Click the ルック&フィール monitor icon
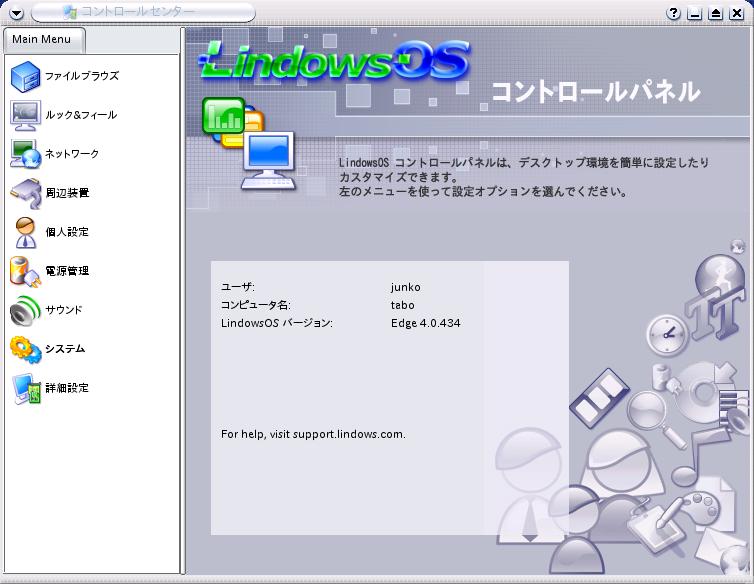 coord(25,115)
